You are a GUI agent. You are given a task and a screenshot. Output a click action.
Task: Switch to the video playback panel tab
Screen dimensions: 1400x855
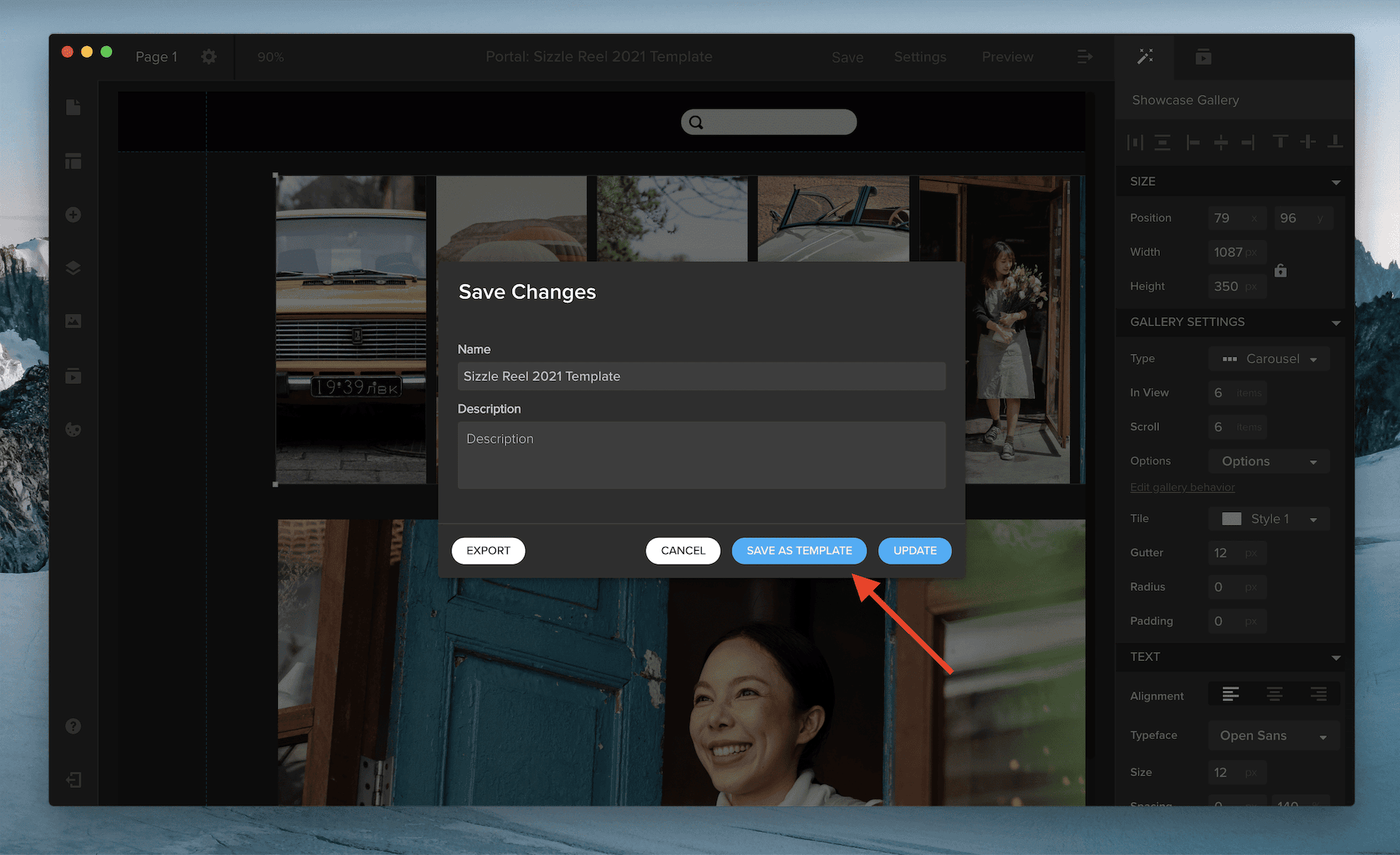[1203, 57]
